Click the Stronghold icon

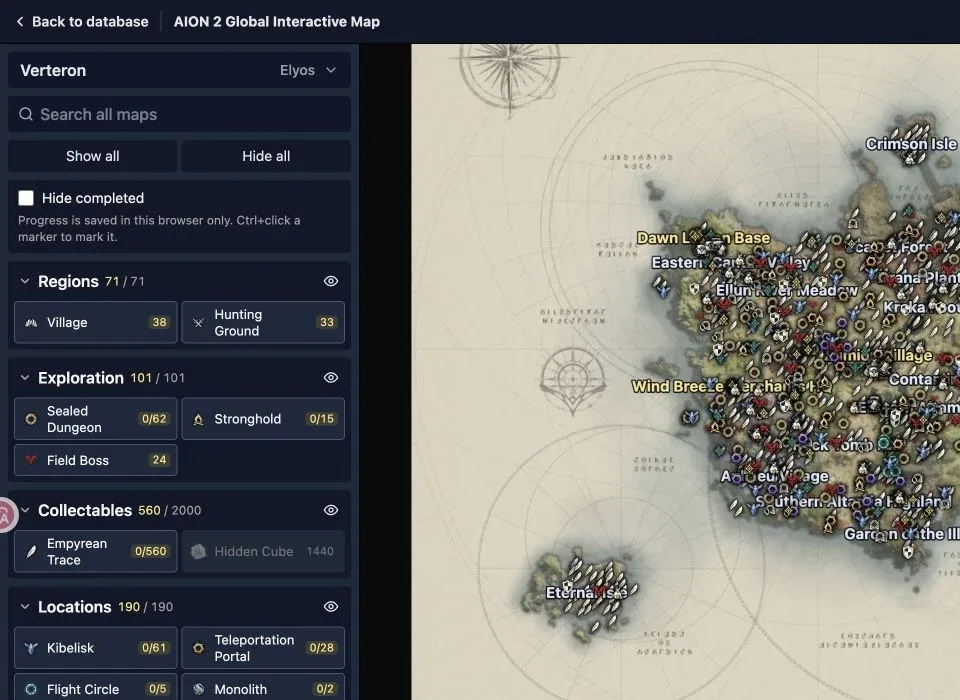[198, 419]
